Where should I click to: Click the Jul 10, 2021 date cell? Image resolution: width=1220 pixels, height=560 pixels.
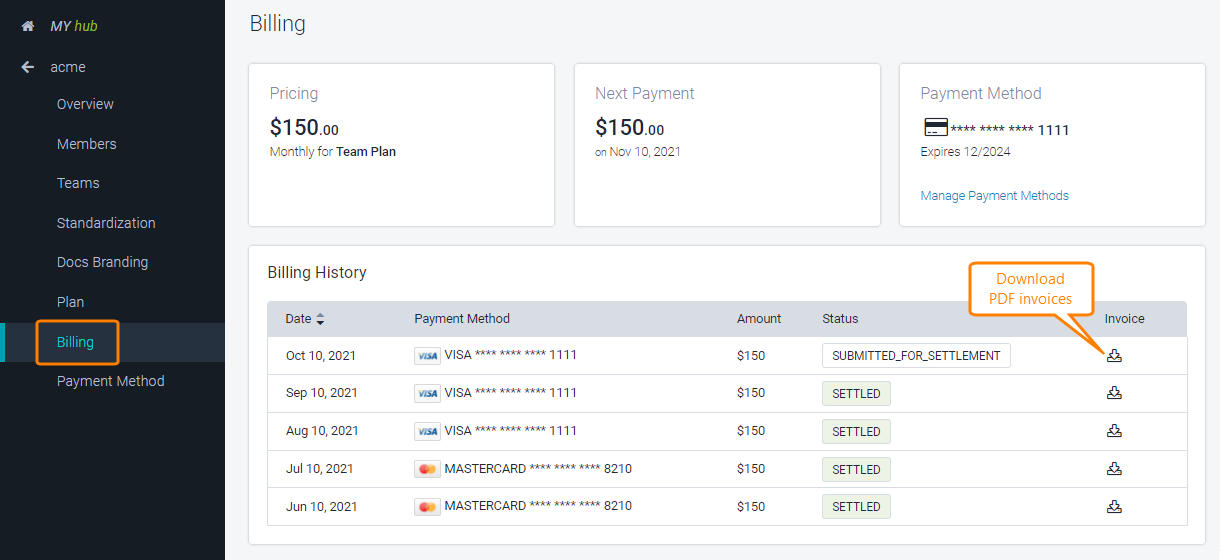pyautogui.click(x=319, y=469)
